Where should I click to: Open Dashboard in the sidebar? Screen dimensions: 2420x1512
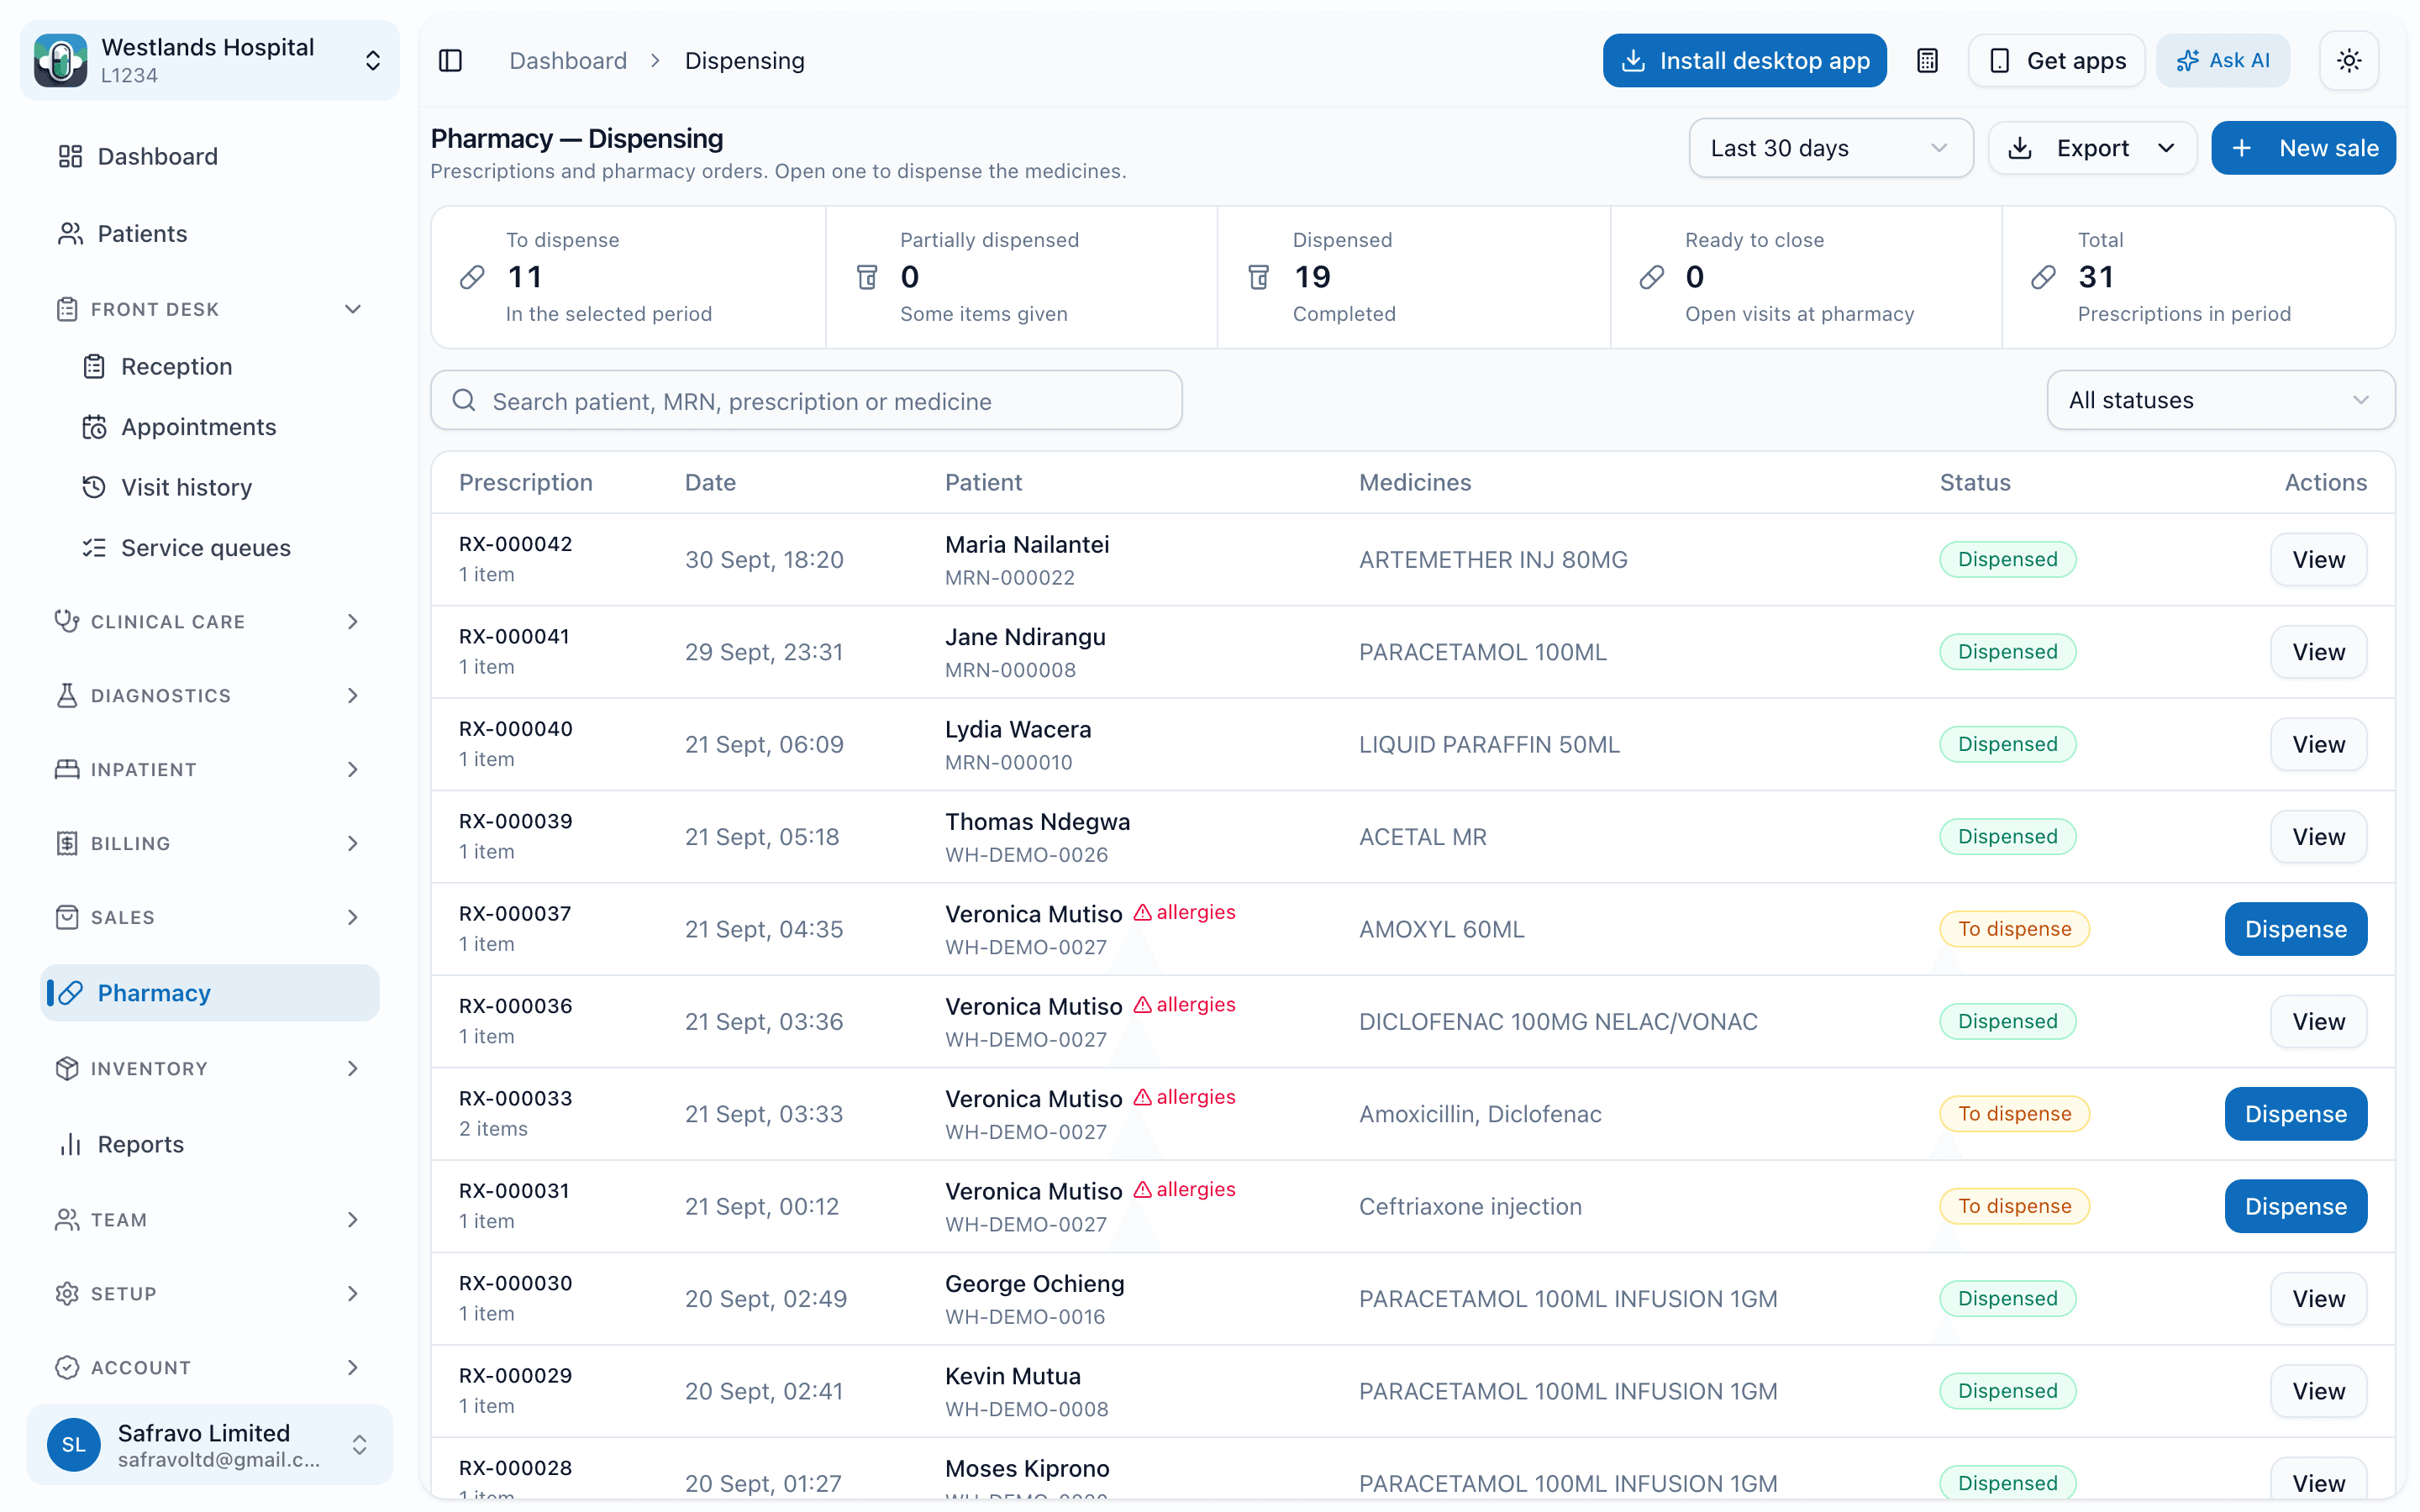tap(210, 156)
